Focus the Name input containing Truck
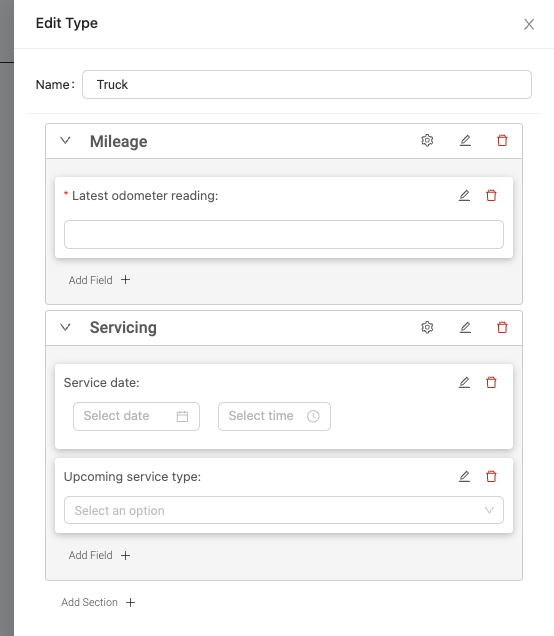 (307, 84)
